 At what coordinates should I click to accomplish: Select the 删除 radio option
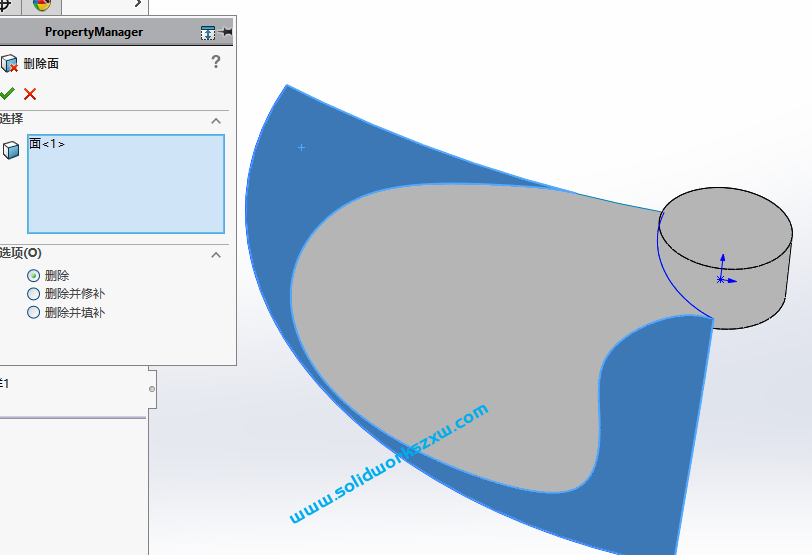pyautogui.click(x=33, y=275)
